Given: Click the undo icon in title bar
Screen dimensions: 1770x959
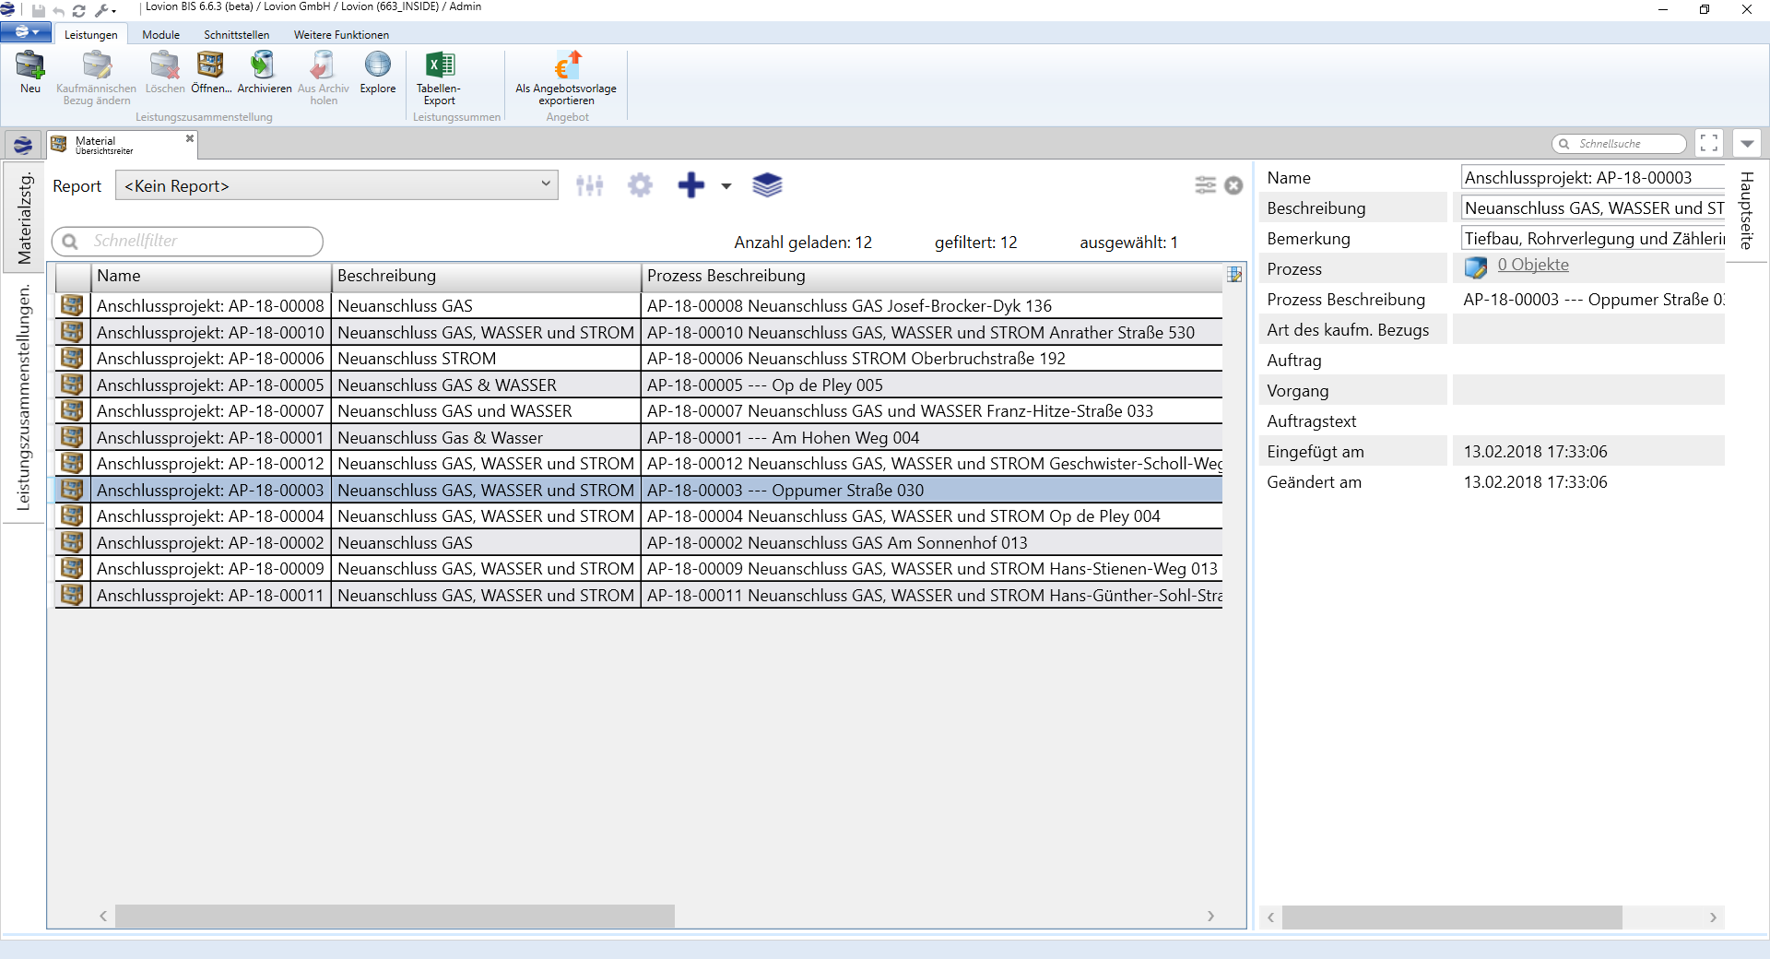Looking at the screenshot, I should coord(59,9).
